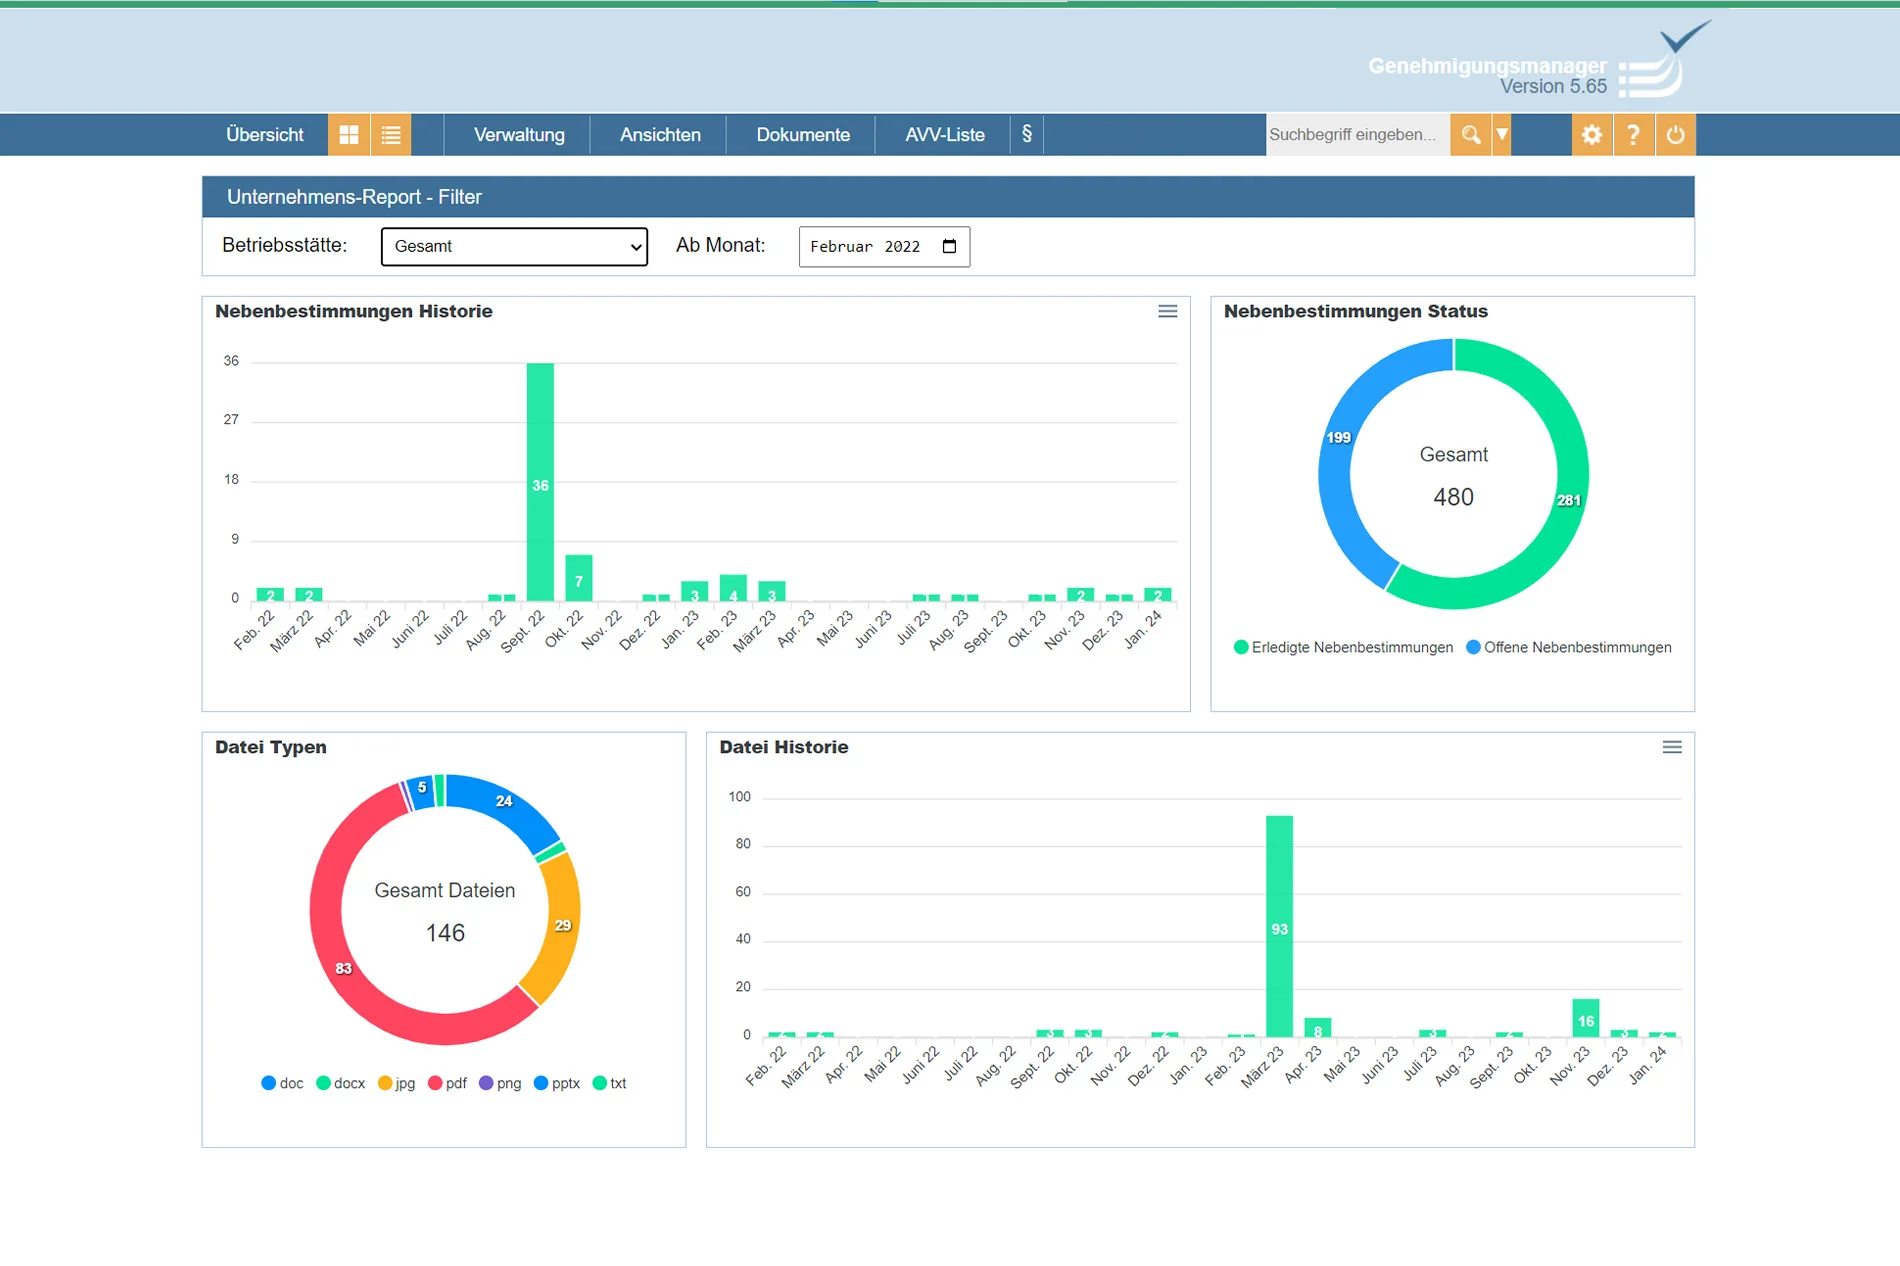Open help via question mark icon
Screen dimensions: 1900x1266
(1633, 135)
